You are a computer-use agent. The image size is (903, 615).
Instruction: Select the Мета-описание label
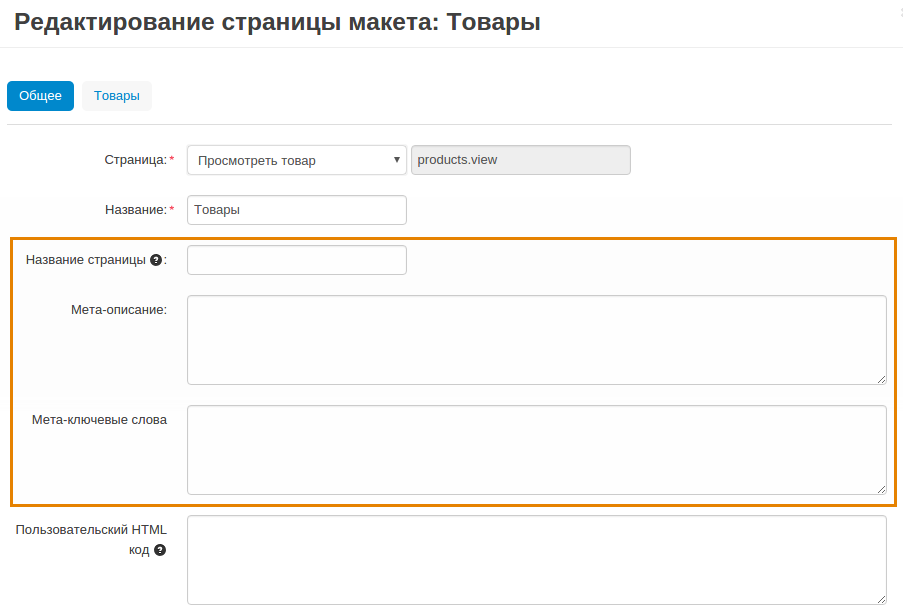(118, 310)
